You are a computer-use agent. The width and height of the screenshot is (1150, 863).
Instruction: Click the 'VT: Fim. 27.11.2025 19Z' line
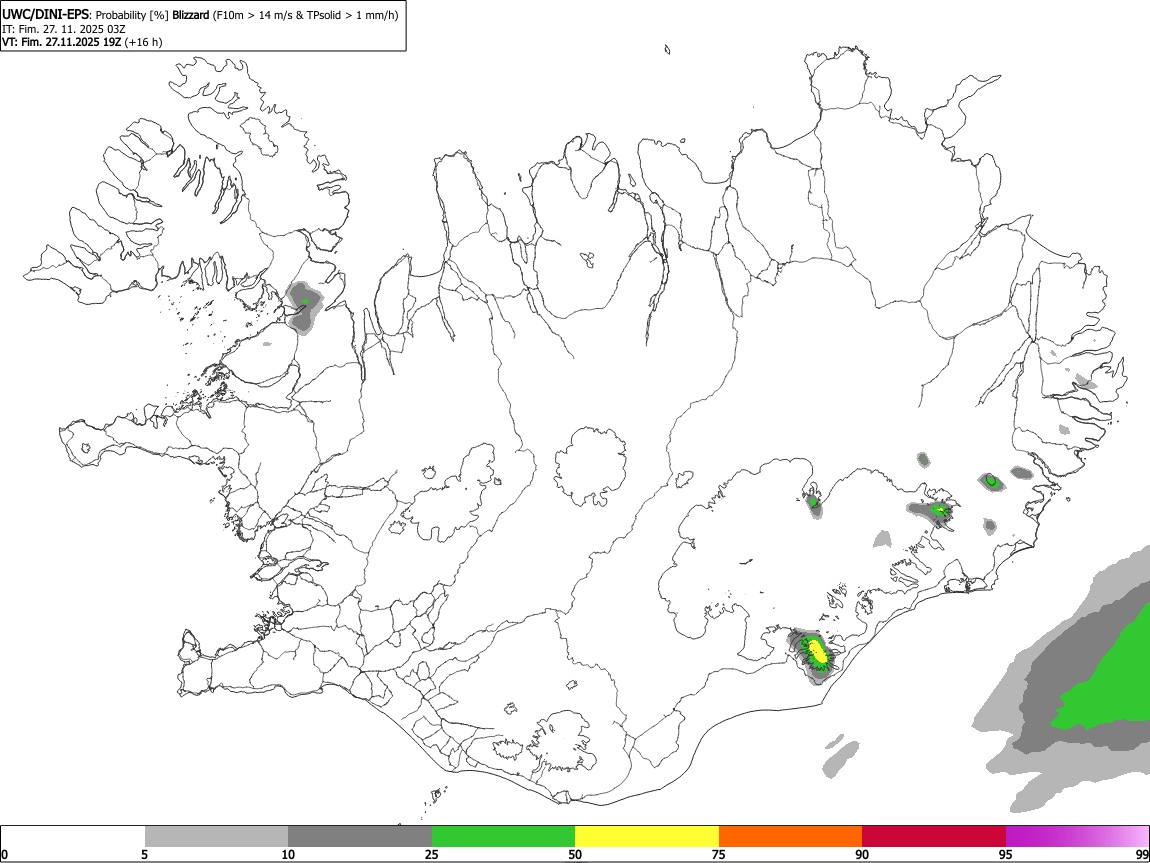(x=62, y=42)
